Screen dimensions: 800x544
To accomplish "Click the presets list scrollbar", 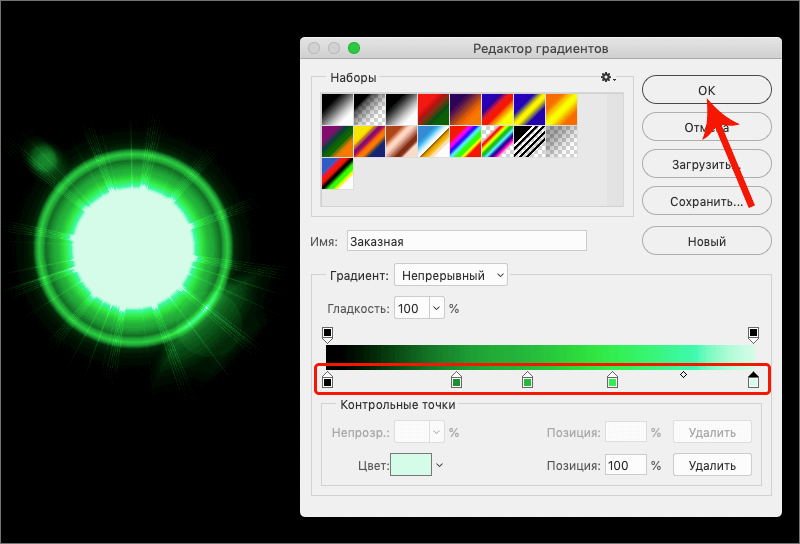I will [615, 150].
